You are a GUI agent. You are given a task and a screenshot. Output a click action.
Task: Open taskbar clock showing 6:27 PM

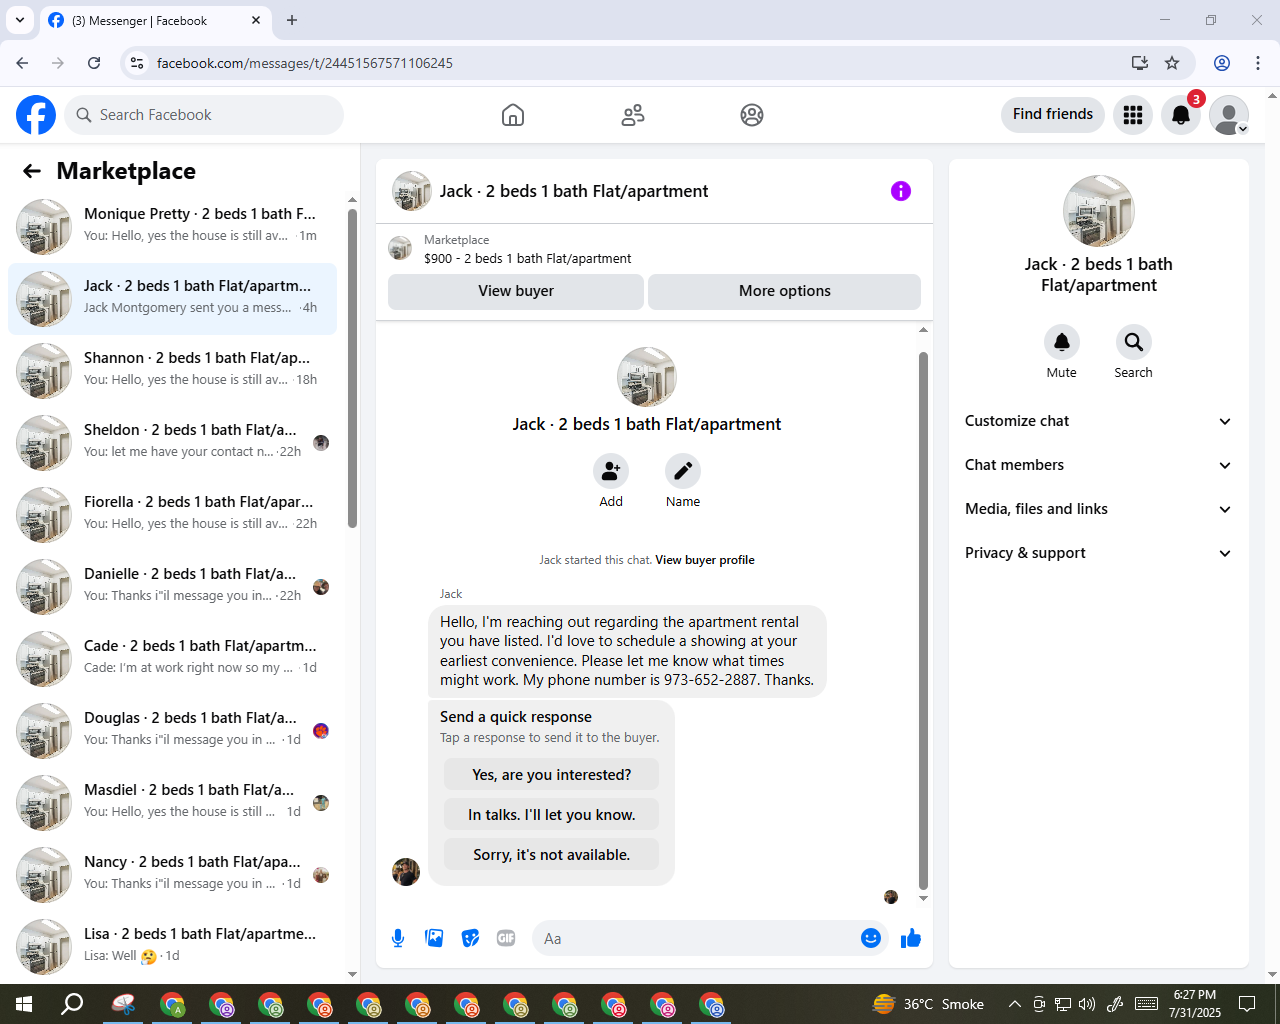pos(1195,1004)
